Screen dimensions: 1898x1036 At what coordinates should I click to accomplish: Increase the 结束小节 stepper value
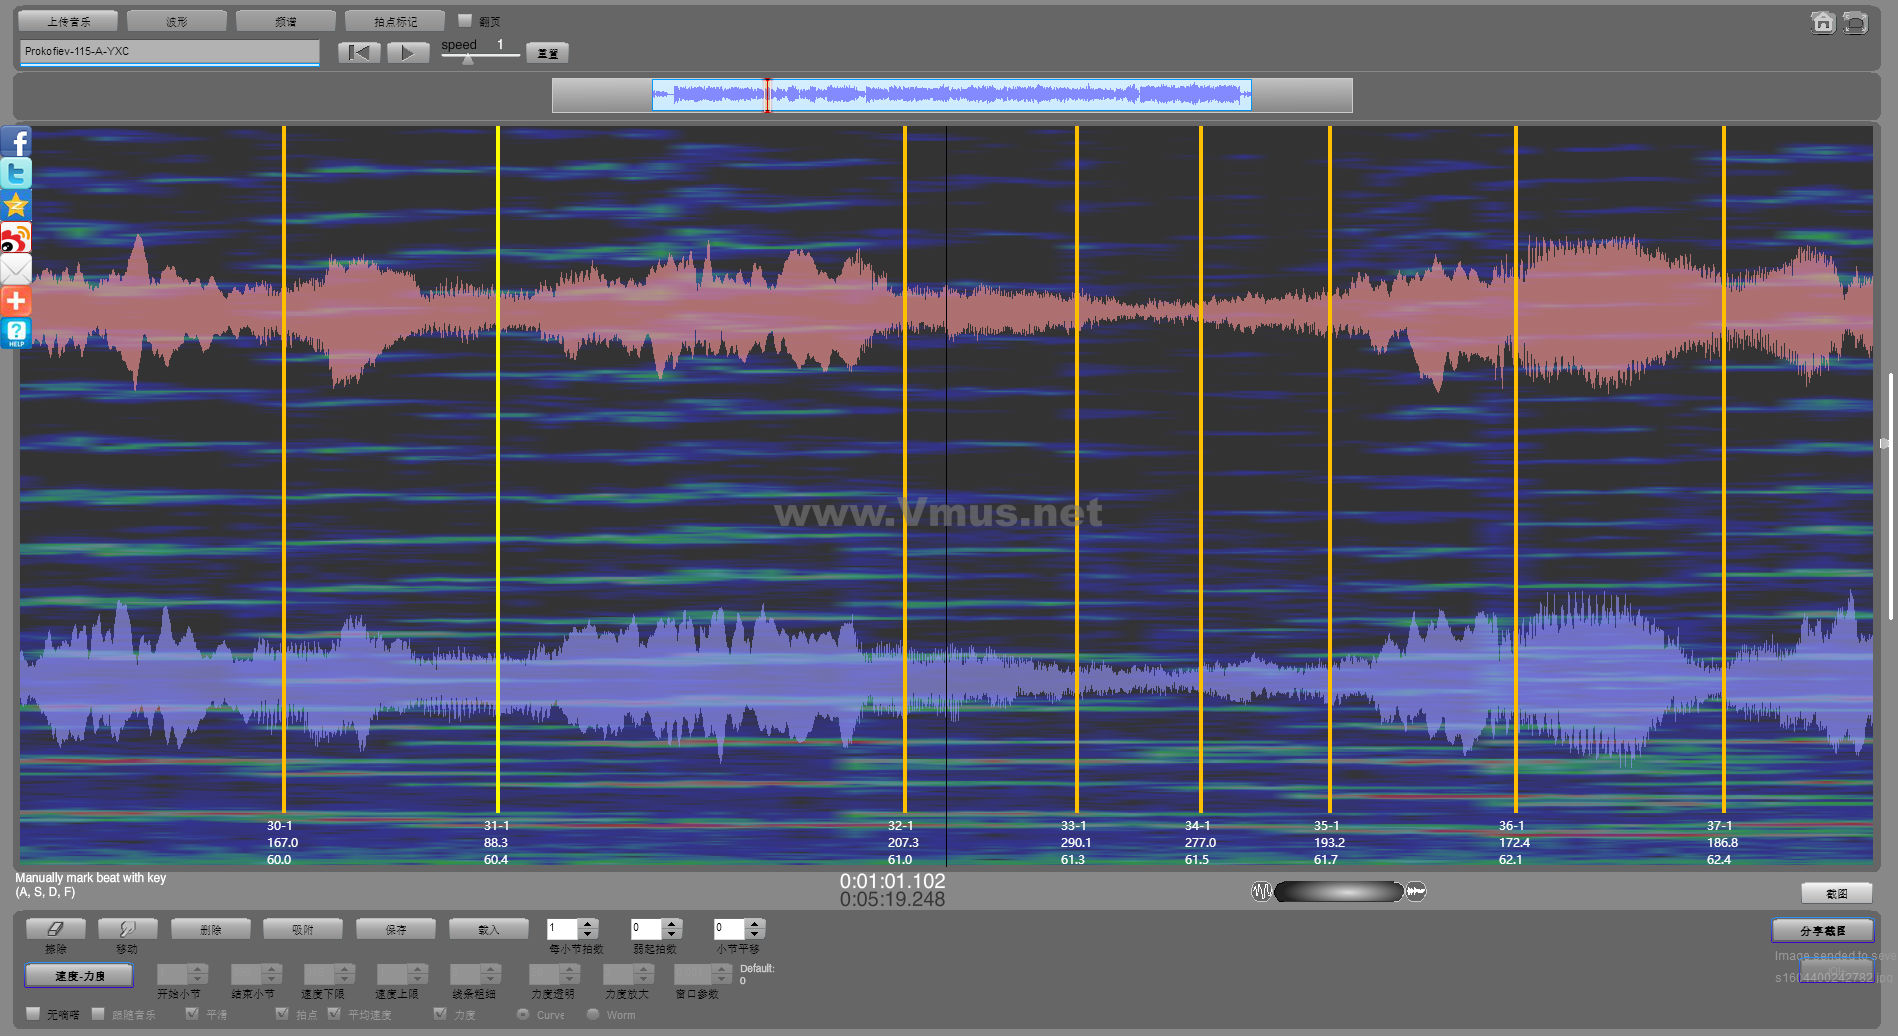coord(271,969)
